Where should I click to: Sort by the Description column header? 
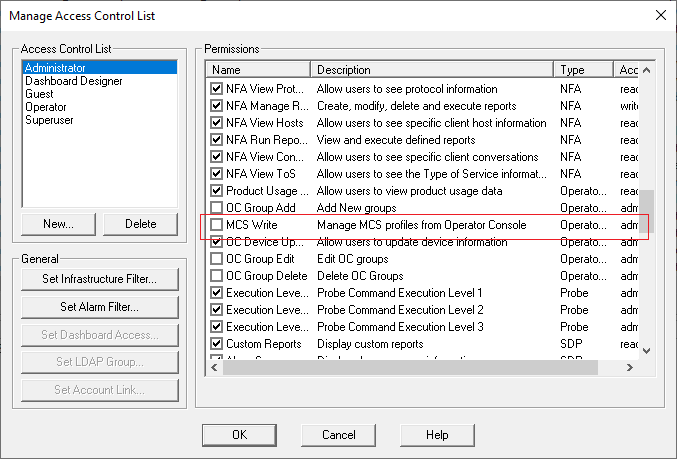click(432, 70)
